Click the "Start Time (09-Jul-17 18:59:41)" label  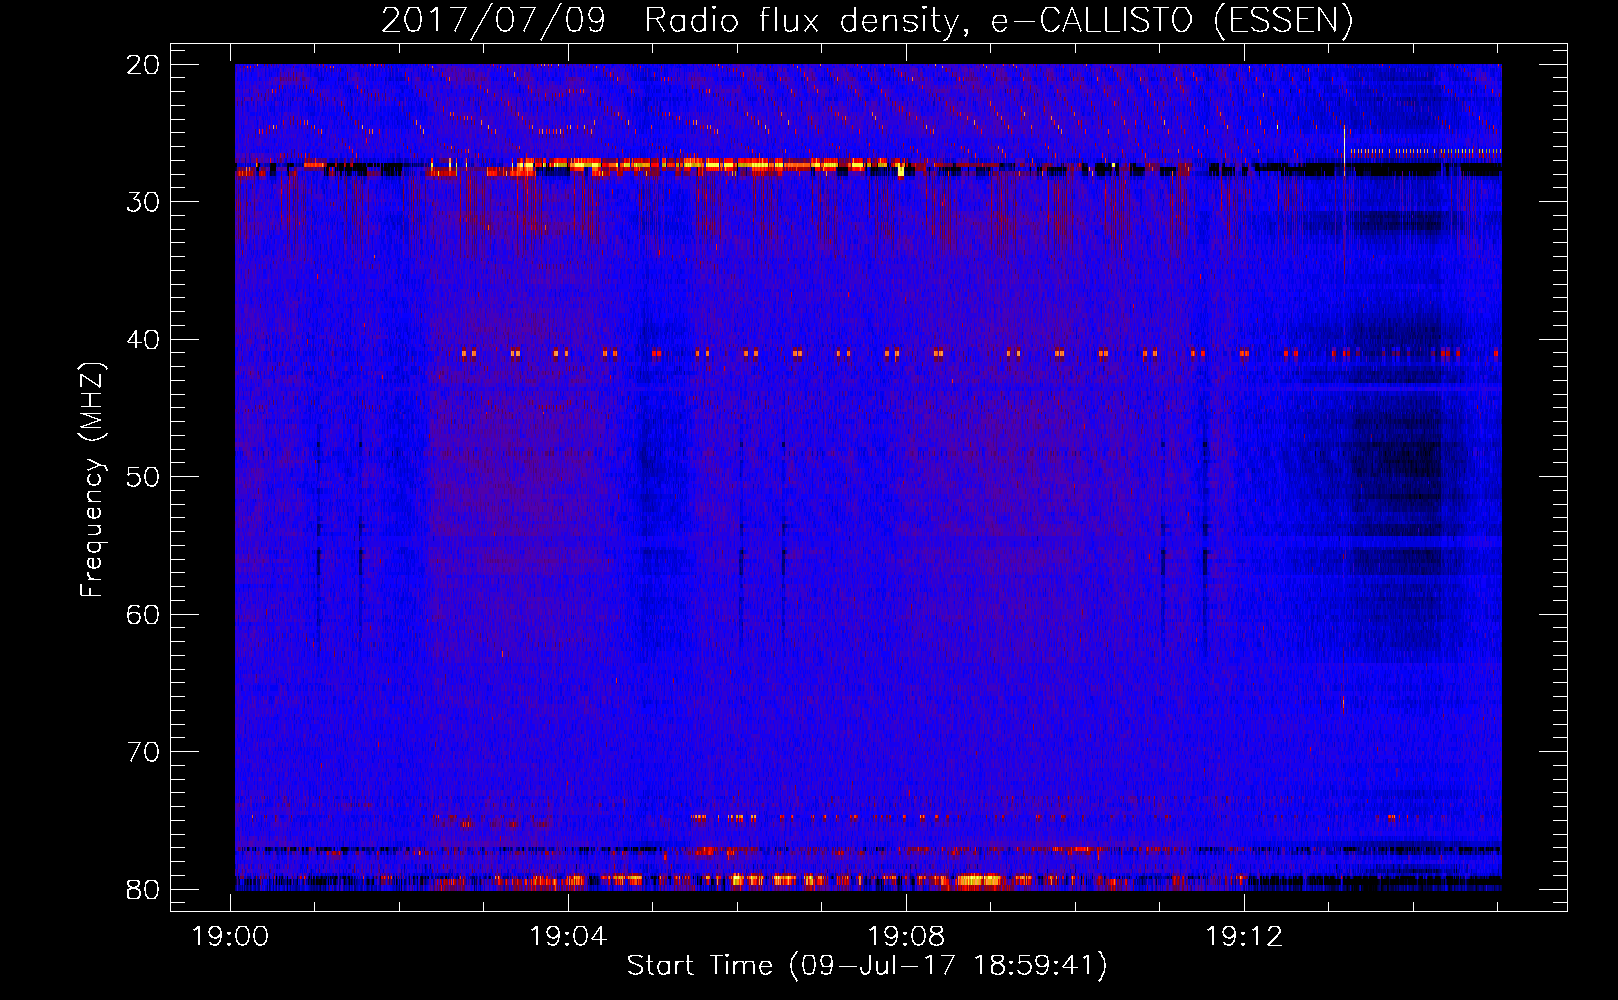click(x=867, y=965)
